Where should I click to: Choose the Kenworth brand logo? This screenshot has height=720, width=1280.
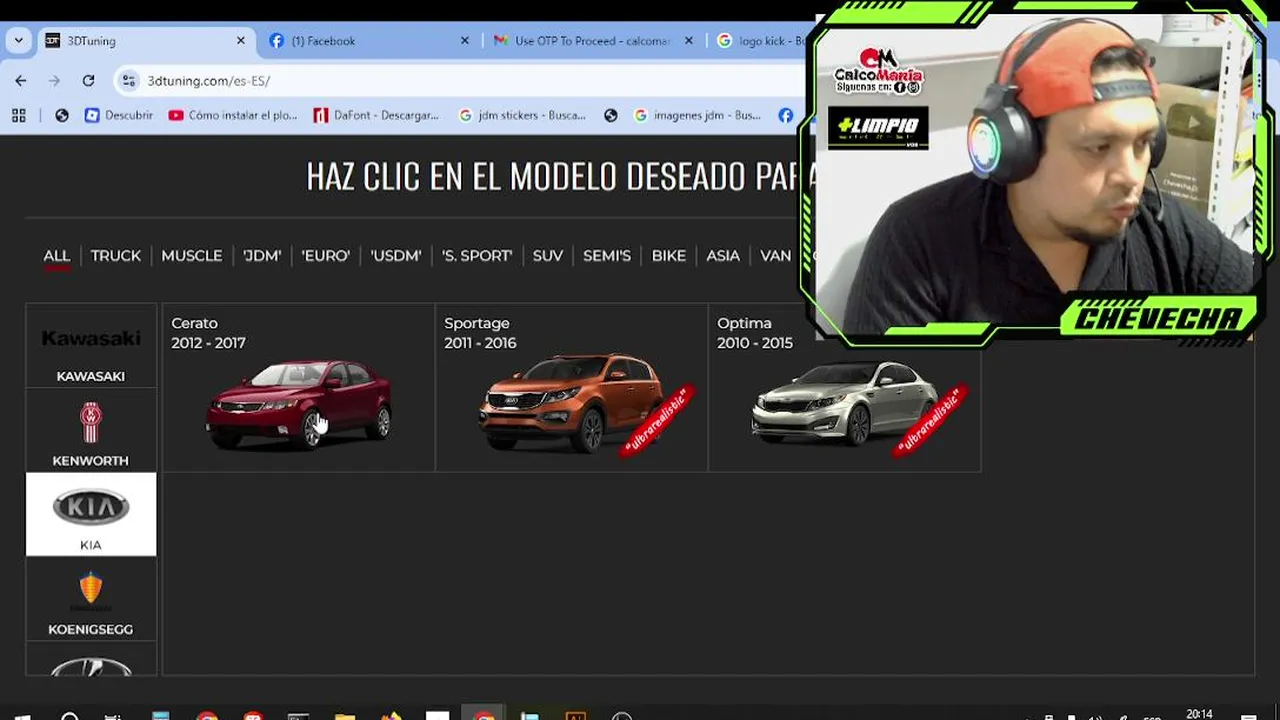[91, 423]
